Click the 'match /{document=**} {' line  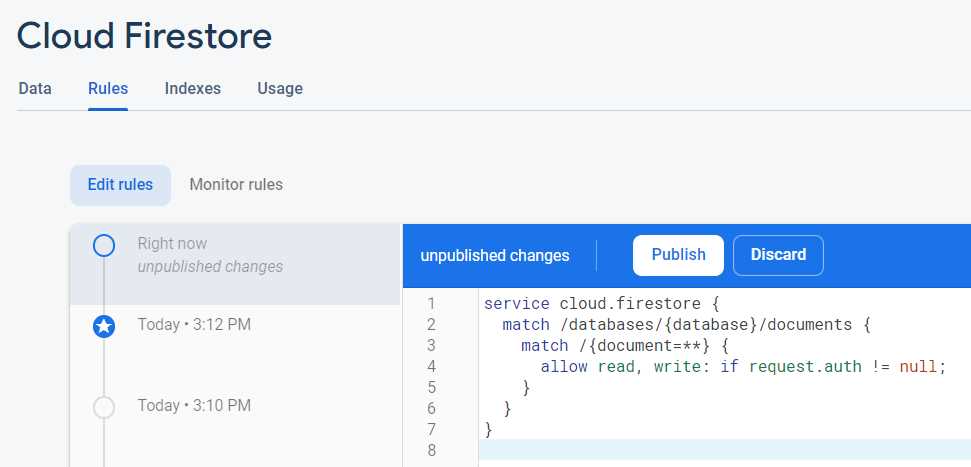(625, 346)
